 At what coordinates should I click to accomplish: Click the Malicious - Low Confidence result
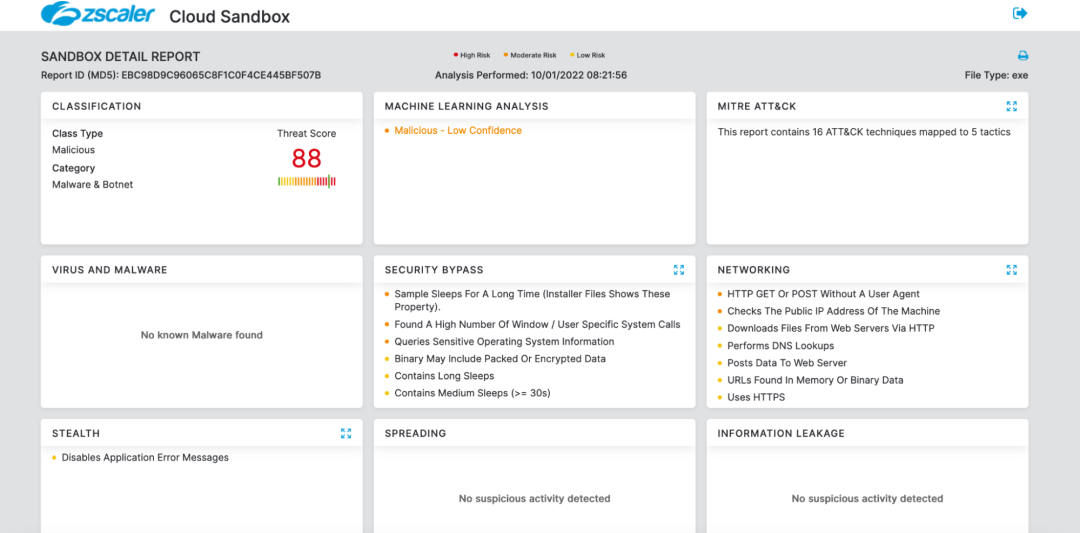pyautogui.click(x=458, y=131)
